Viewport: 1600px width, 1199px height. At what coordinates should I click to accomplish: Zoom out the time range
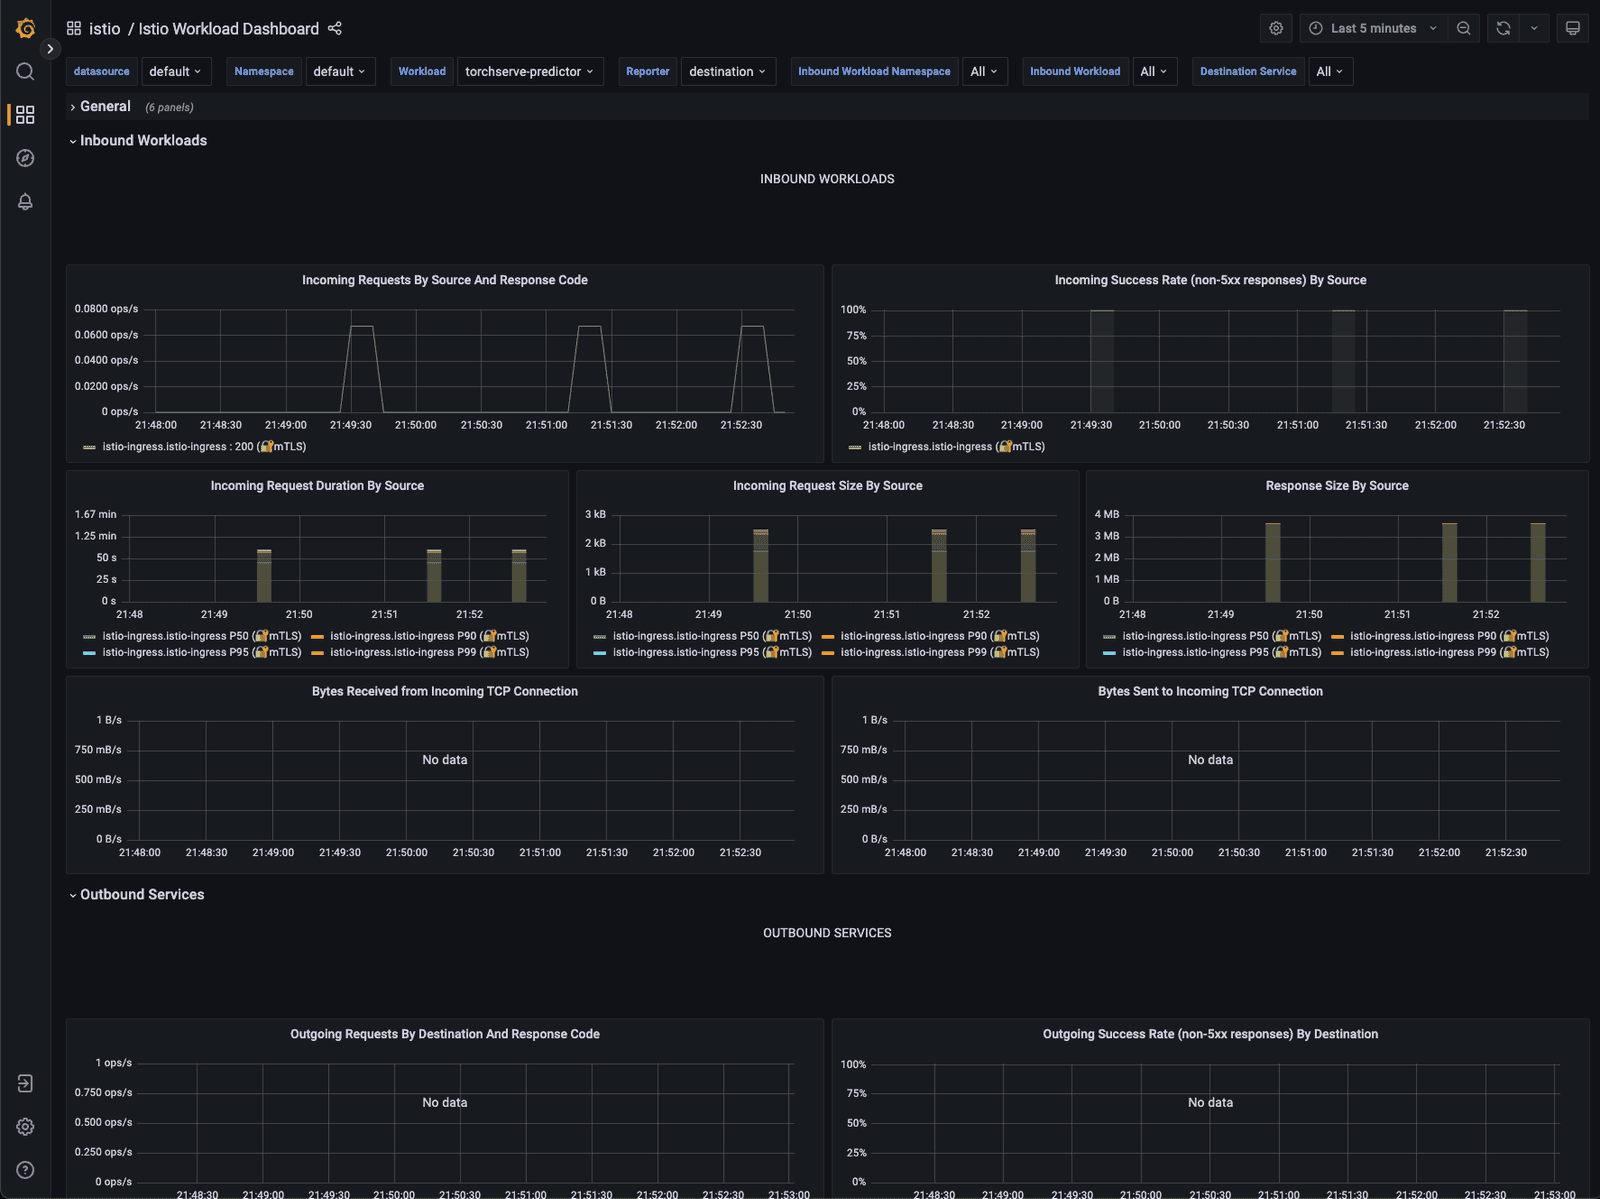coord(1464,28)
